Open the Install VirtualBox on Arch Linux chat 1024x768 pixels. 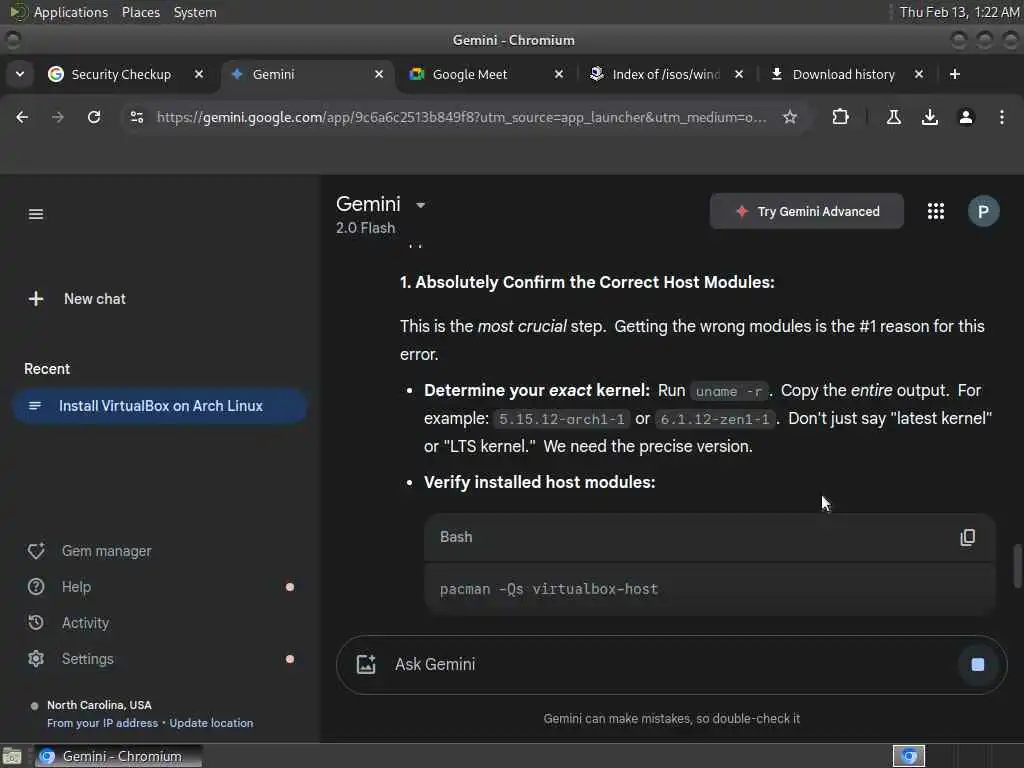coord(159,406)
